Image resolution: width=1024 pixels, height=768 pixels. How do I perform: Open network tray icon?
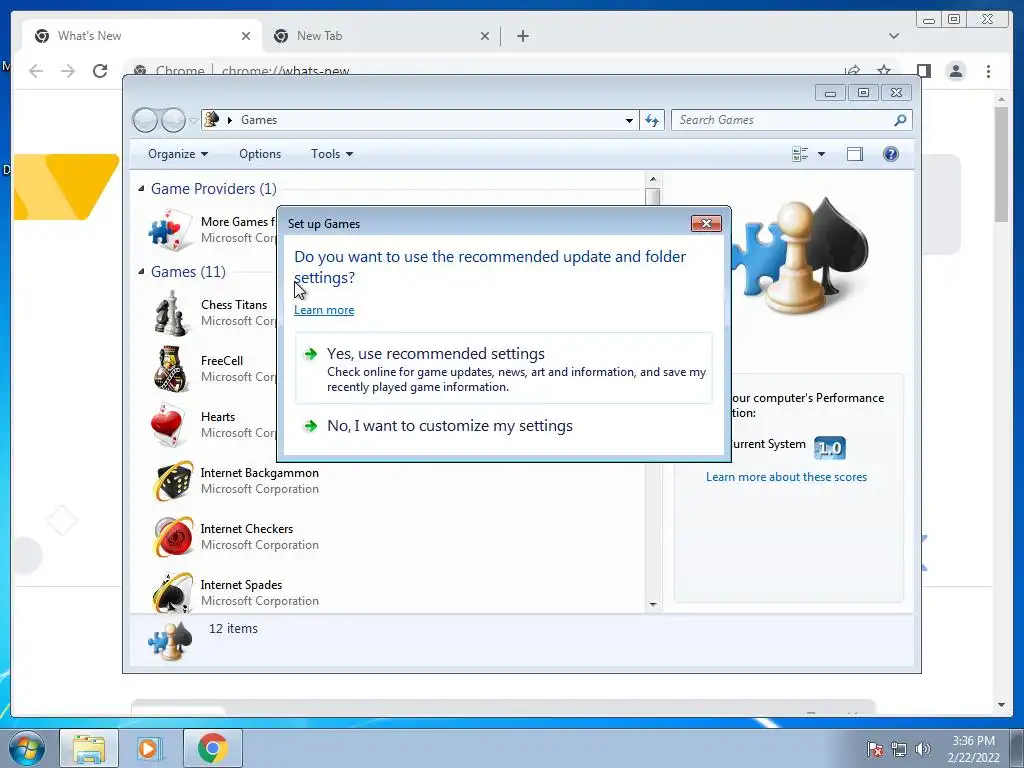click(x=899, y=749)
